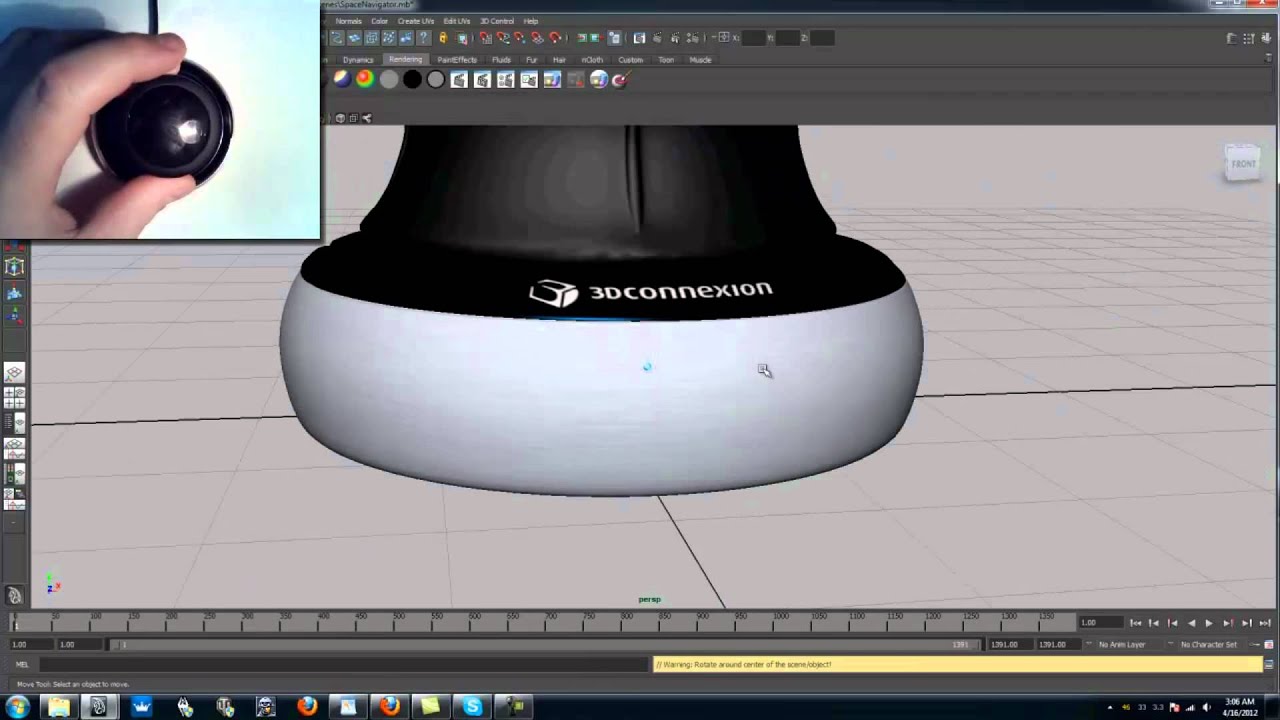Image resolution: width=1280 pixels, height=720 pixels.
Task: Go to start of playback range
Action: click(1135, 623)
